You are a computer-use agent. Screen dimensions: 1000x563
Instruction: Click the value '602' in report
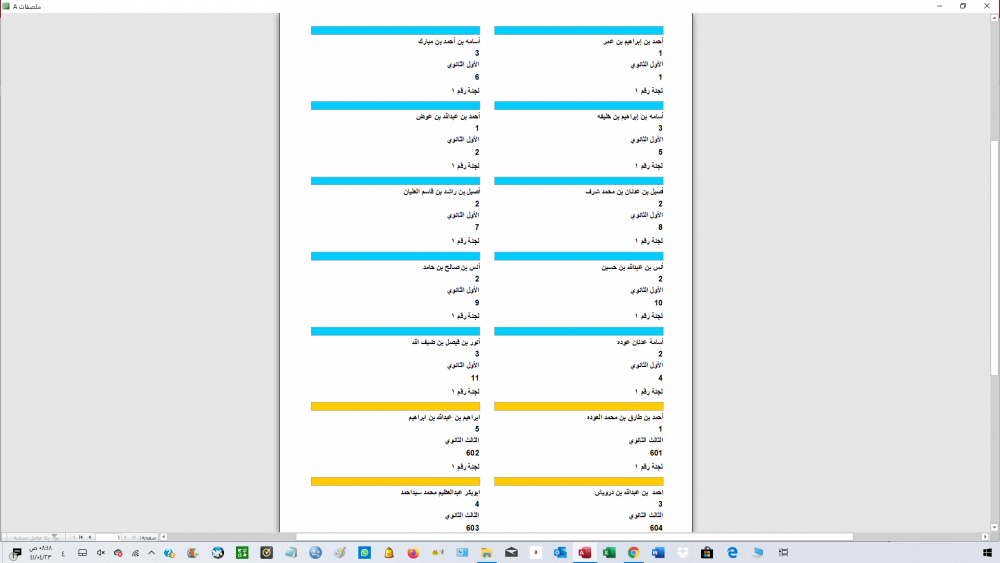[x=472, y=453]
